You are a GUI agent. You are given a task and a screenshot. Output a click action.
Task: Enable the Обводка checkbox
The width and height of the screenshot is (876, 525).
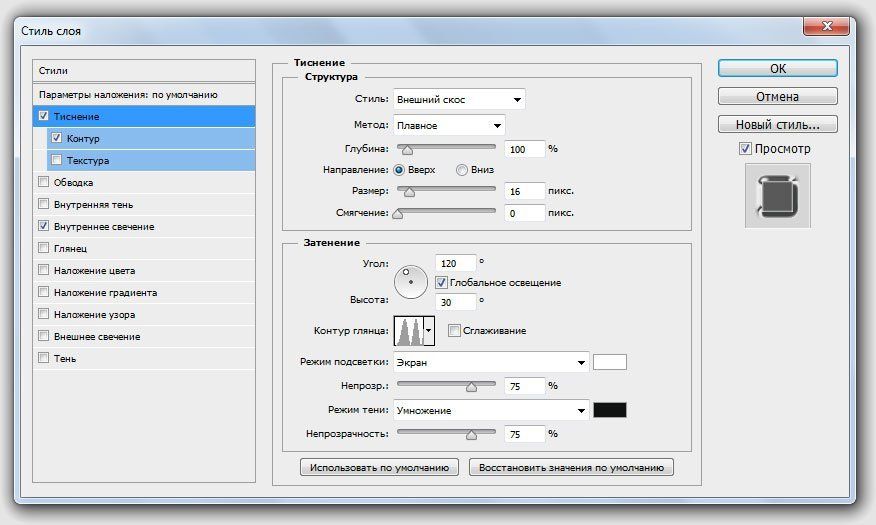[x=44, y=182]
